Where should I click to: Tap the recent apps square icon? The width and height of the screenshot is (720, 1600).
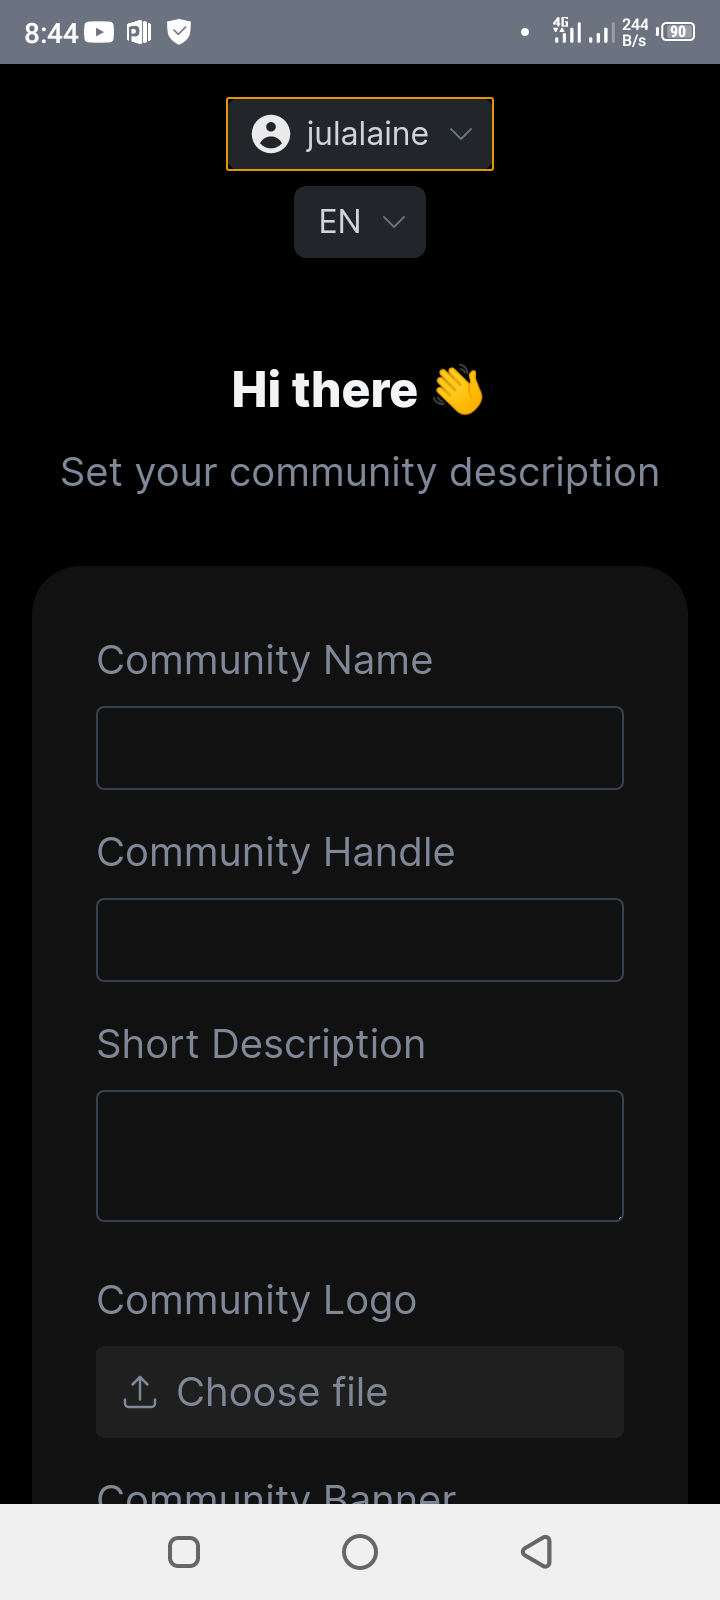point(184,1552)
